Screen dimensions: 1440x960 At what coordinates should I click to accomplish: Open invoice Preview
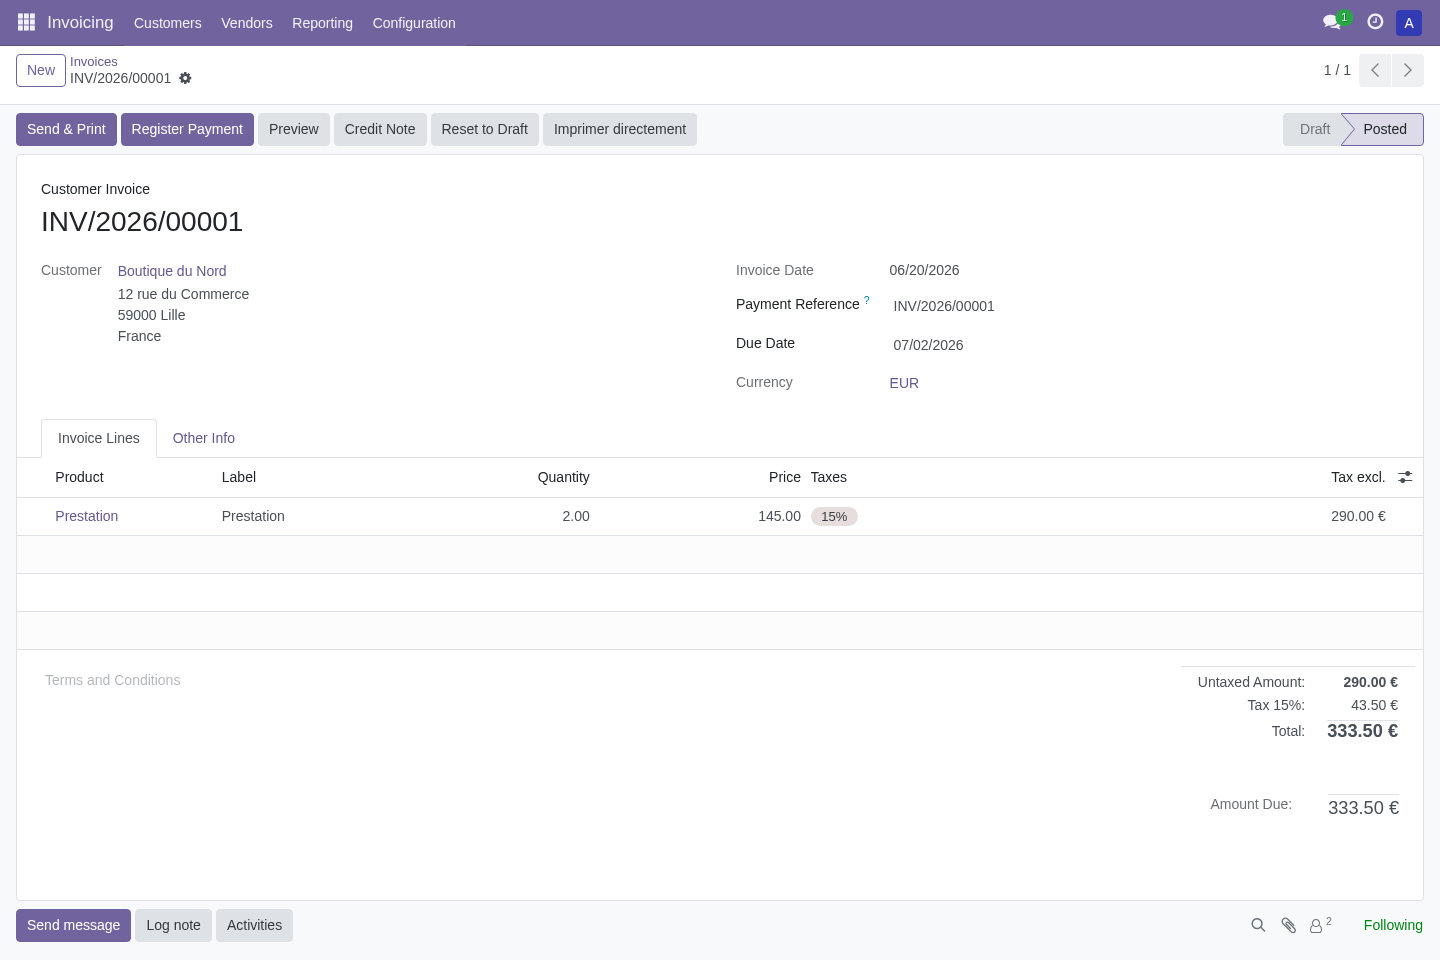pyautogui.click(x=294, y=129)
